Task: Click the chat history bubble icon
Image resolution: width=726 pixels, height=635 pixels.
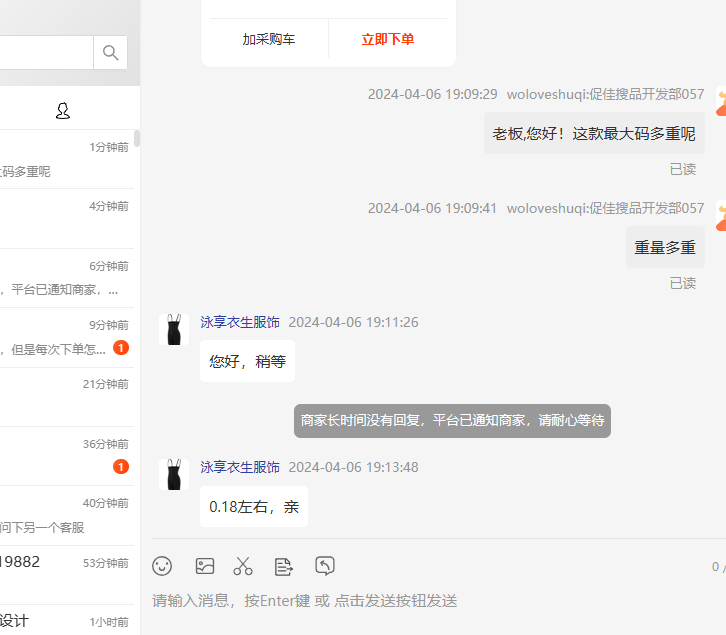Action: 325,566
